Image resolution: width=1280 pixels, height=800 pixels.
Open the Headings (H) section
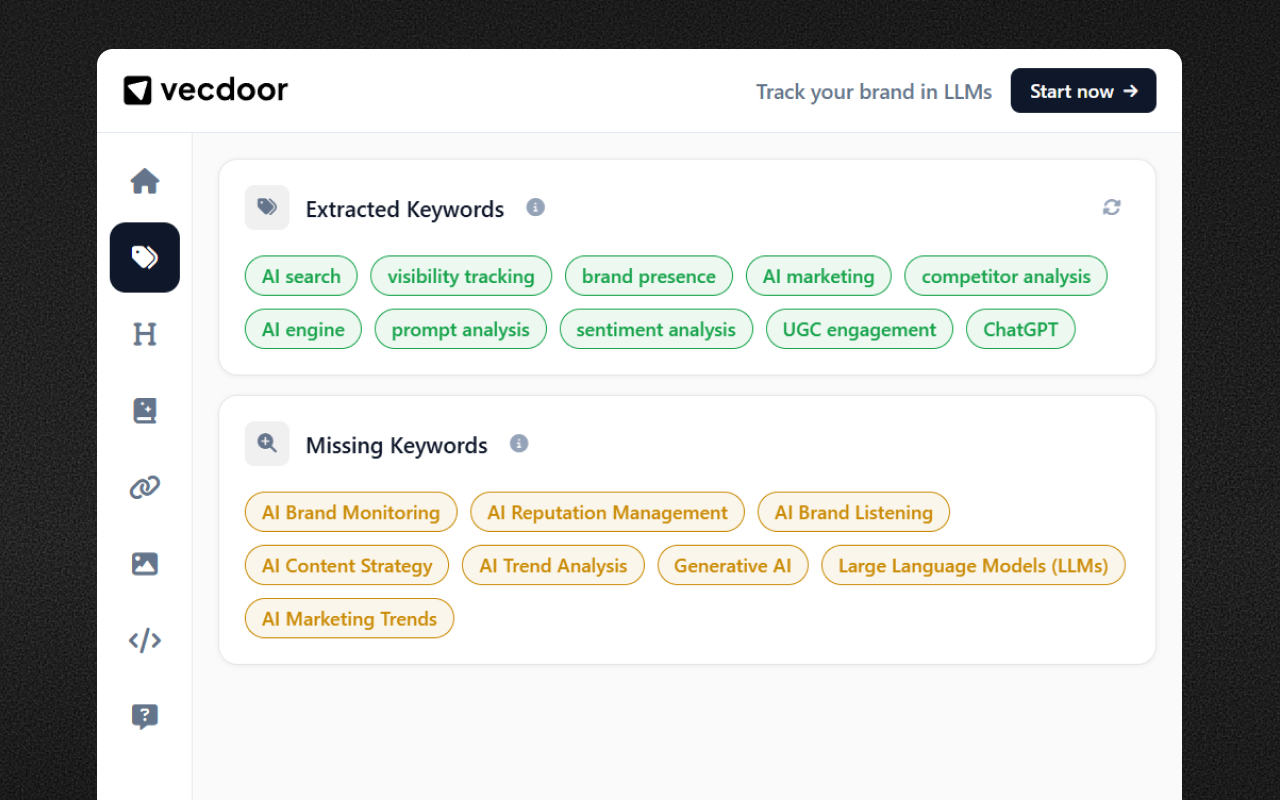(x=144, y=334)
